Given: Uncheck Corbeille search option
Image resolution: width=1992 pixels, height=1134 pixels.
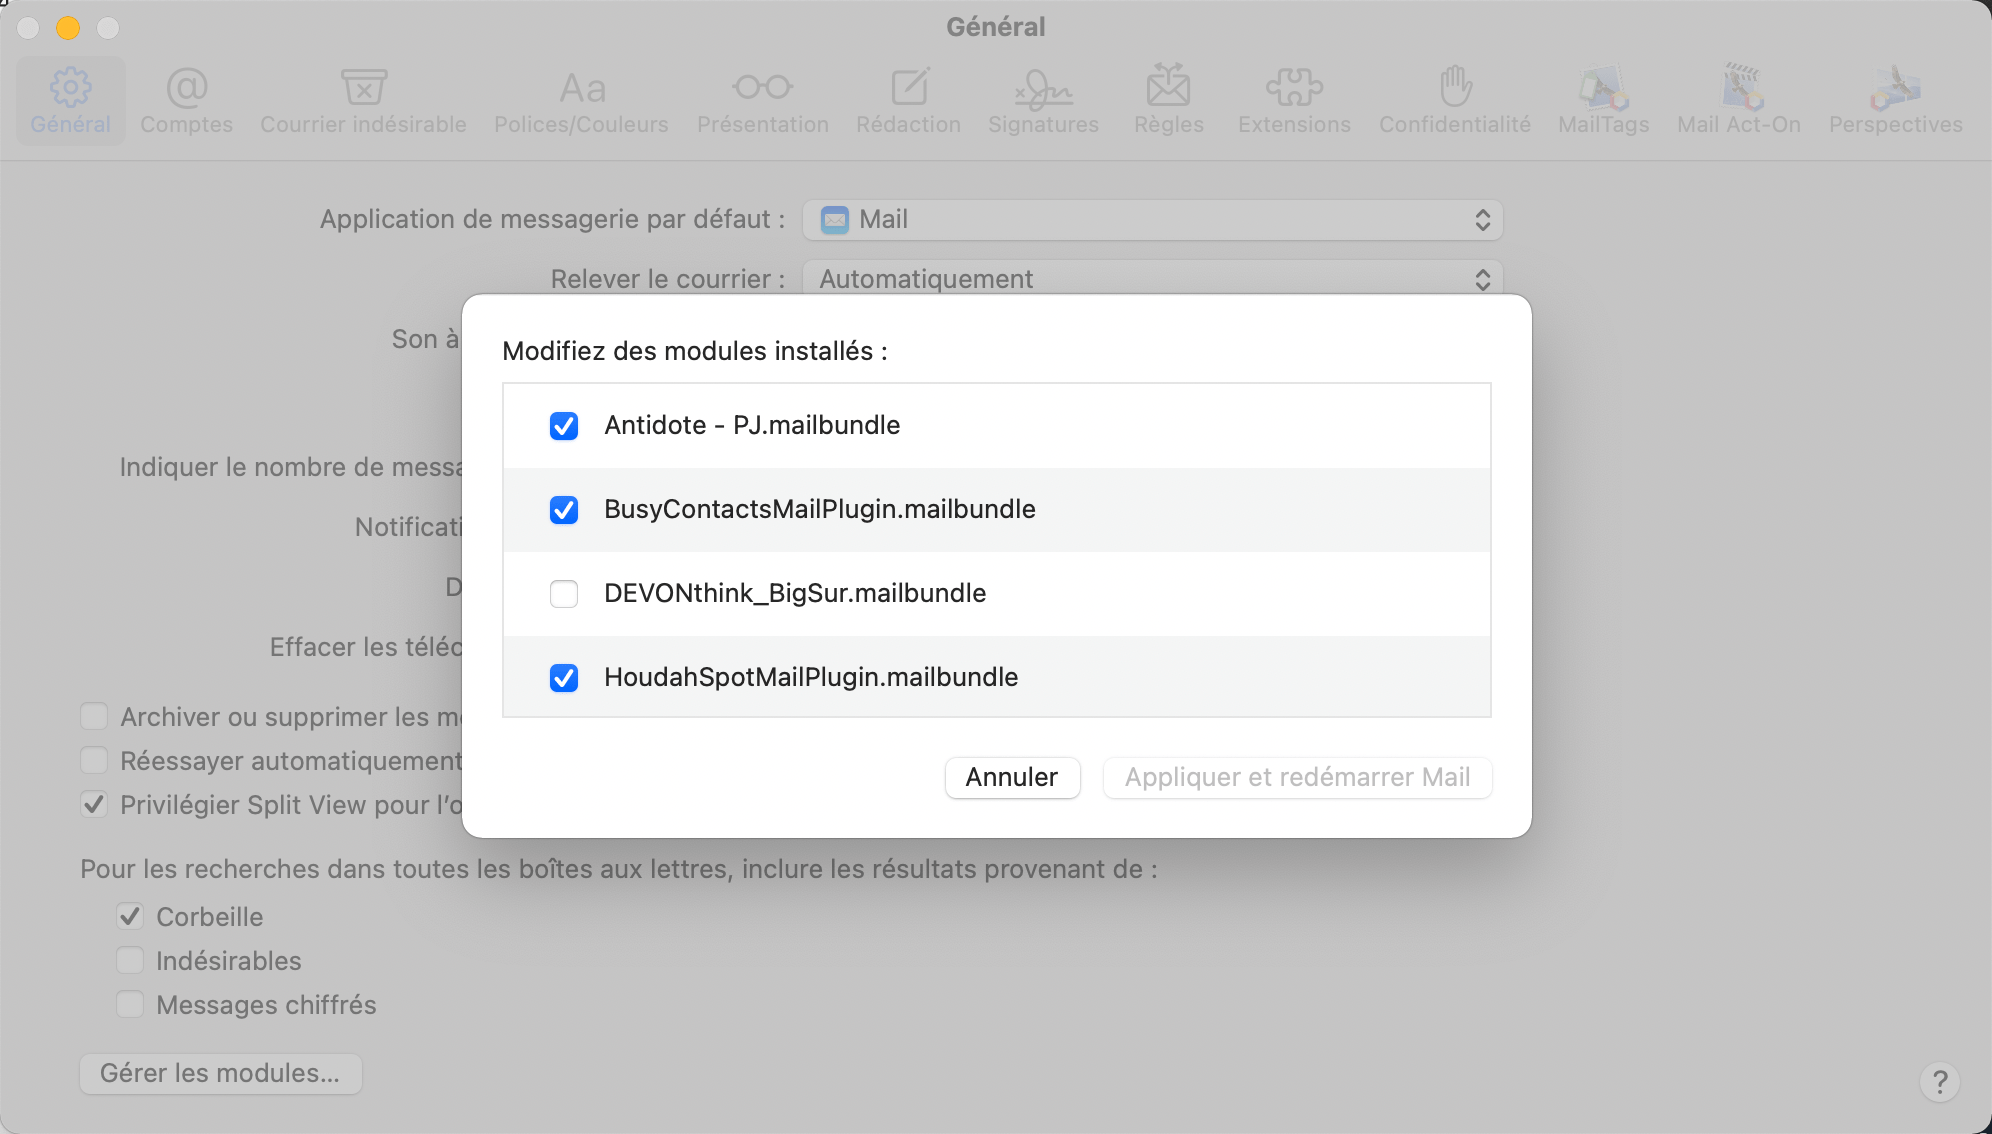Looking at the screenshot, I should (130, 917).
